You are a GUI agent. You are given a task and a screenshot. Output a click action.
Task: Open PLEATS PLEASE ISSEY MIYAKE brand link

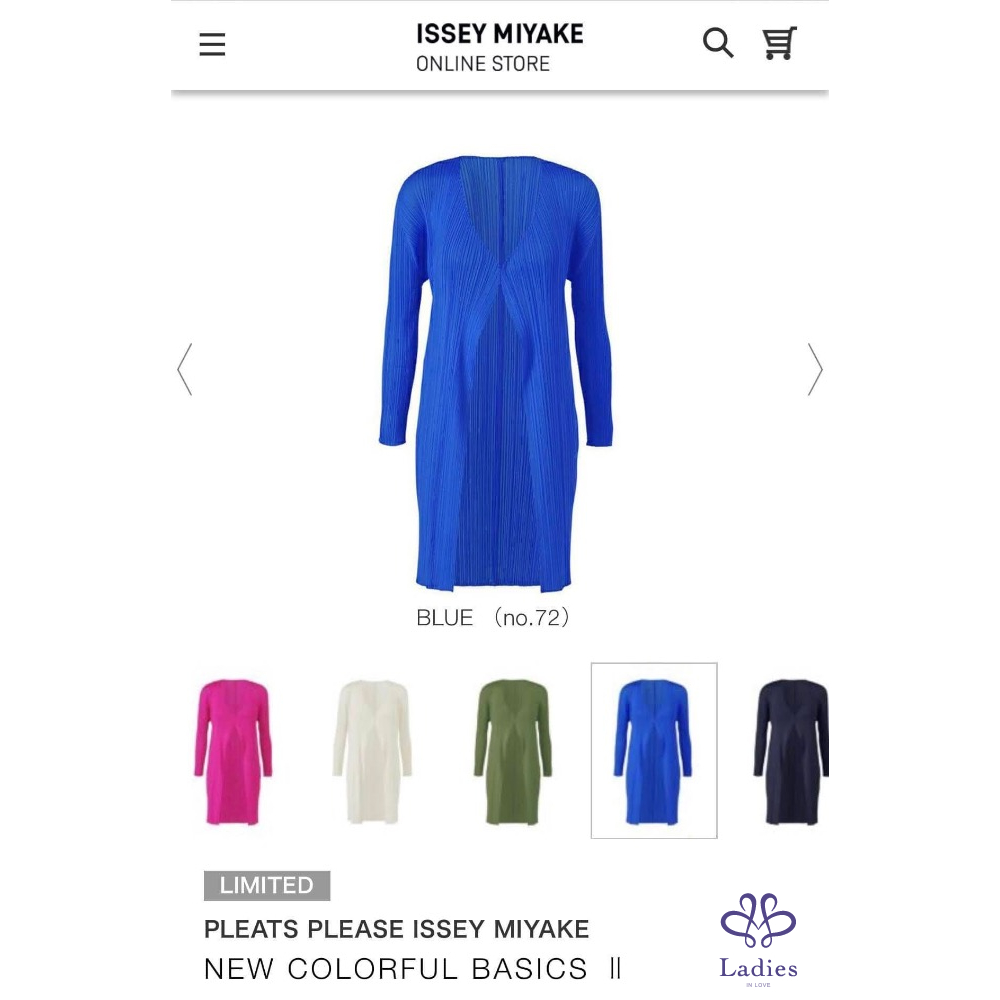tap(396, 929)
